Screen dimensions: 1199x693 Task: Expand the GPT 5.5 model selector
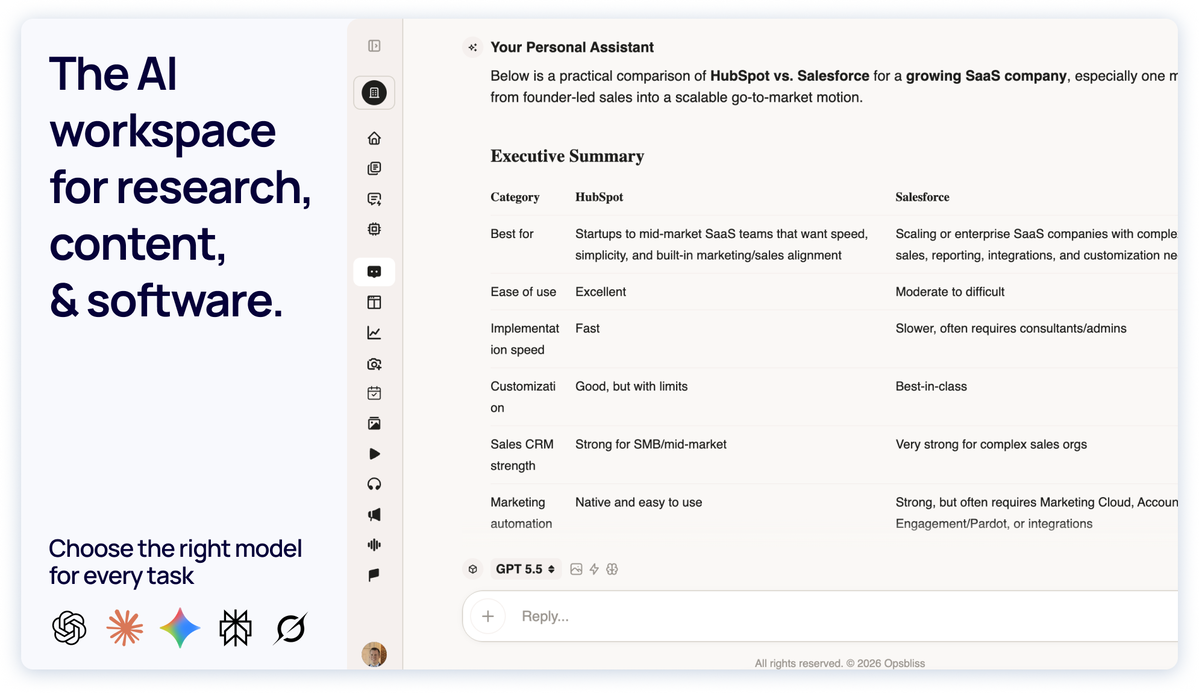525,569
